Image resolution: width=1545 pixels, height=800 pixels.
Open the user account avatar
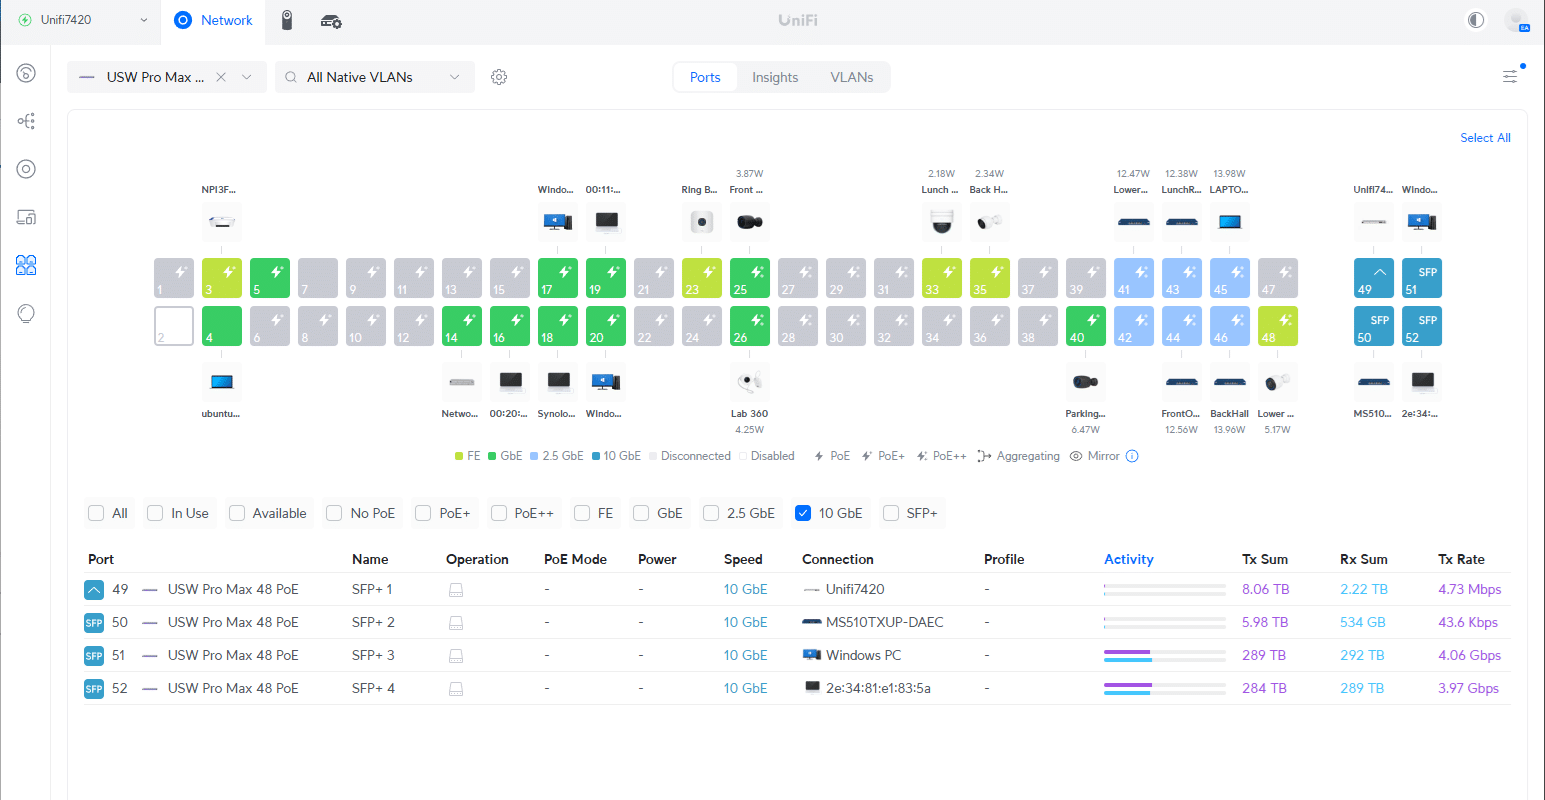click(x=1516, y=20)
